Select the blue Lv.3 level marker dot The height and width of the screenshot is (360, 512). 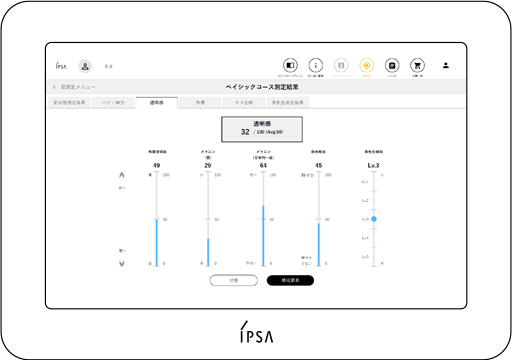[x=374, y=219]
